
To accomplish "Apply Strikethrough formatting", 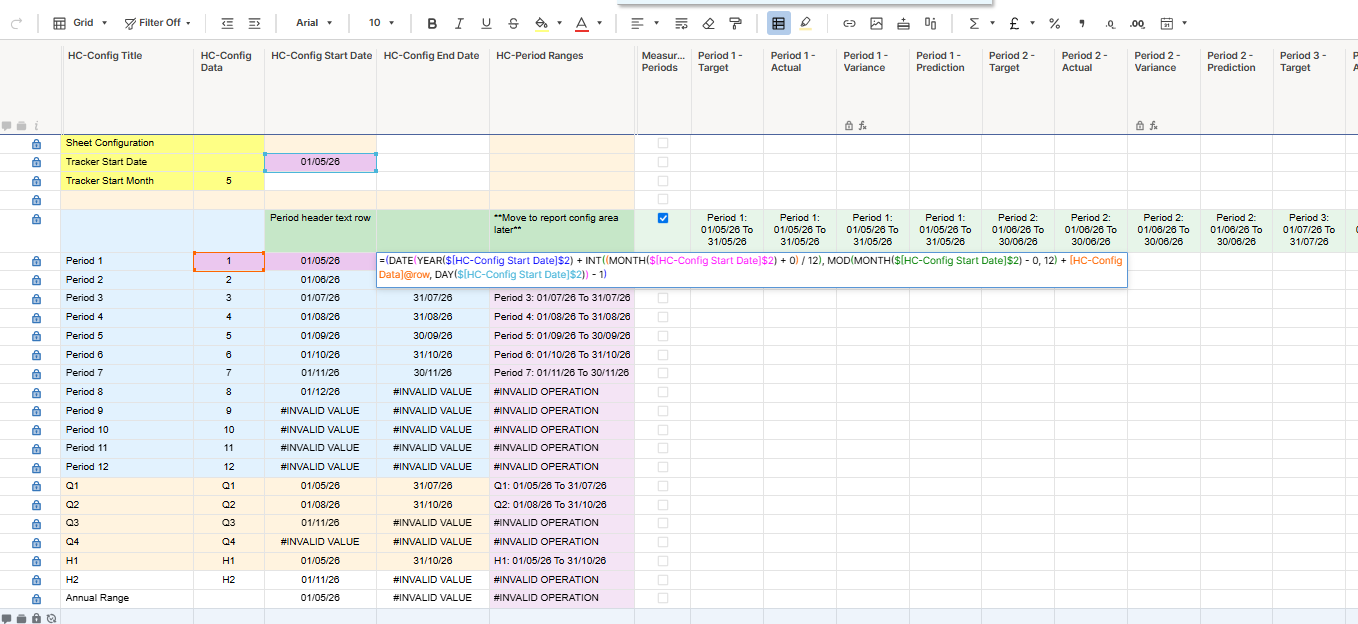I will click(x=513, y=23).
